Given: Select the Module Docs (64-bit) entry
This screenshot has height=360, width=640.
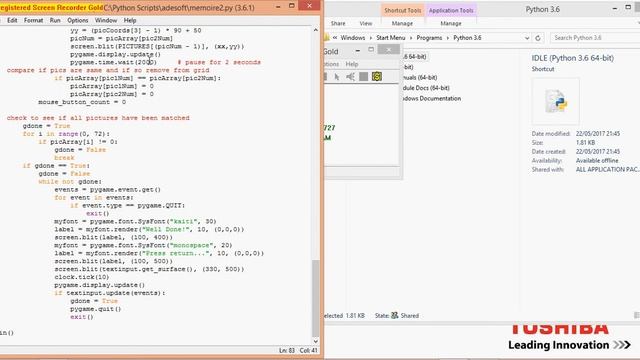Looking at the screenshot, I should (426, 88).
